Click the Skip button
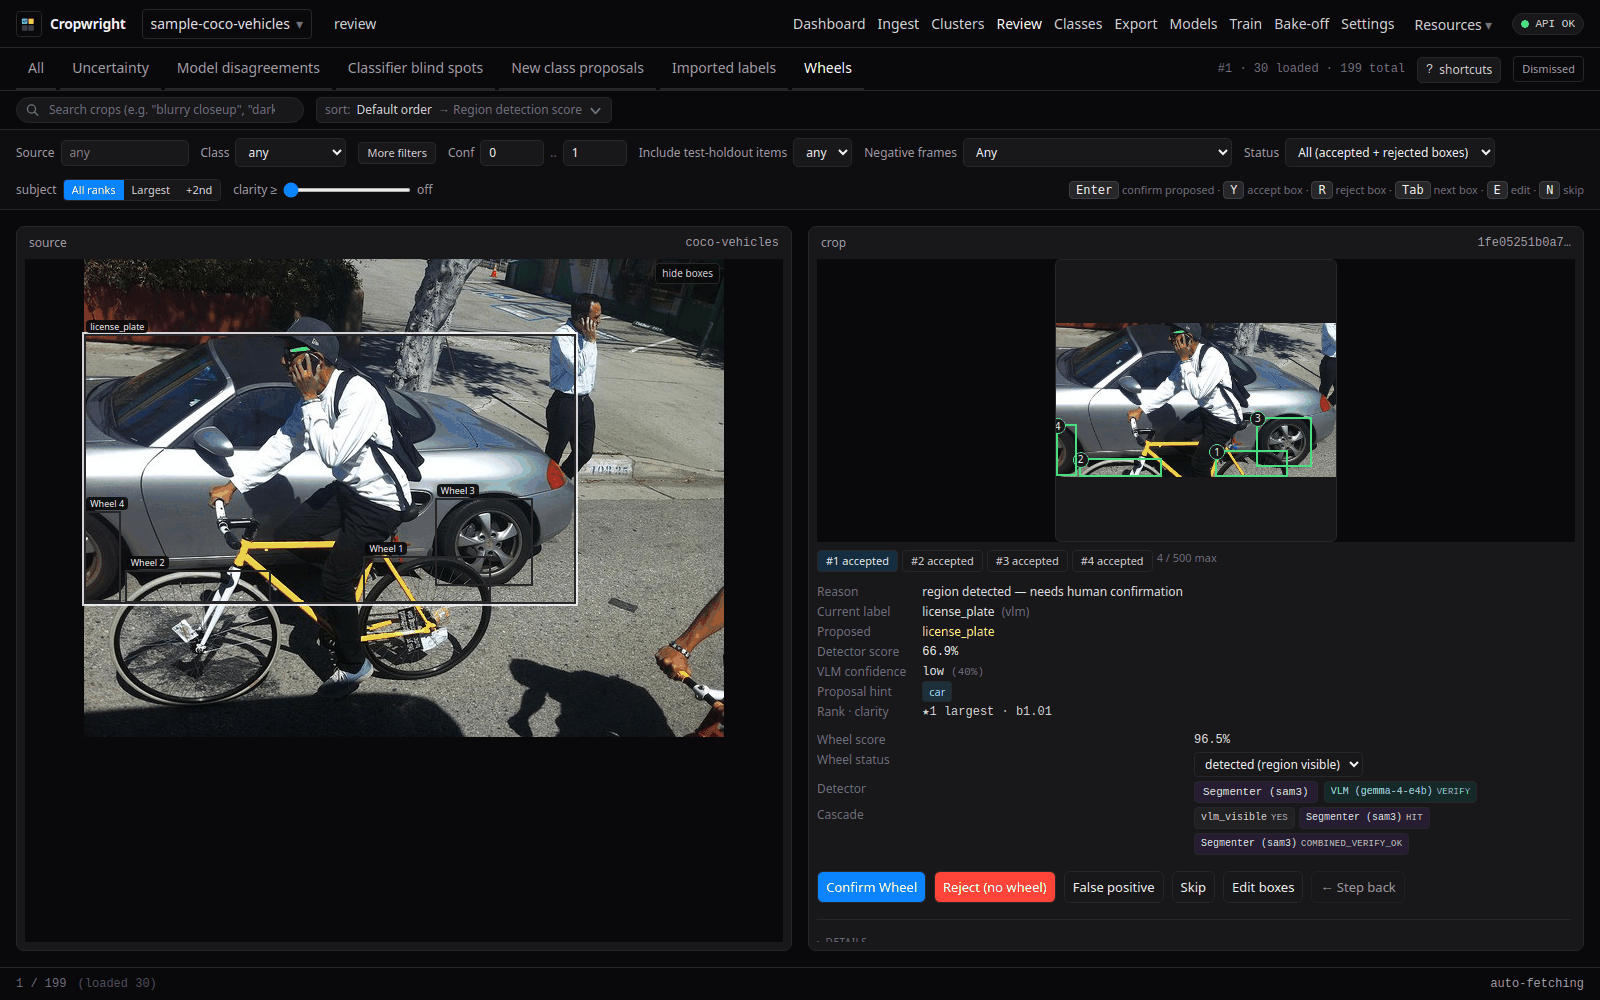The image size is (1600, 1000). click(1193, 887)
